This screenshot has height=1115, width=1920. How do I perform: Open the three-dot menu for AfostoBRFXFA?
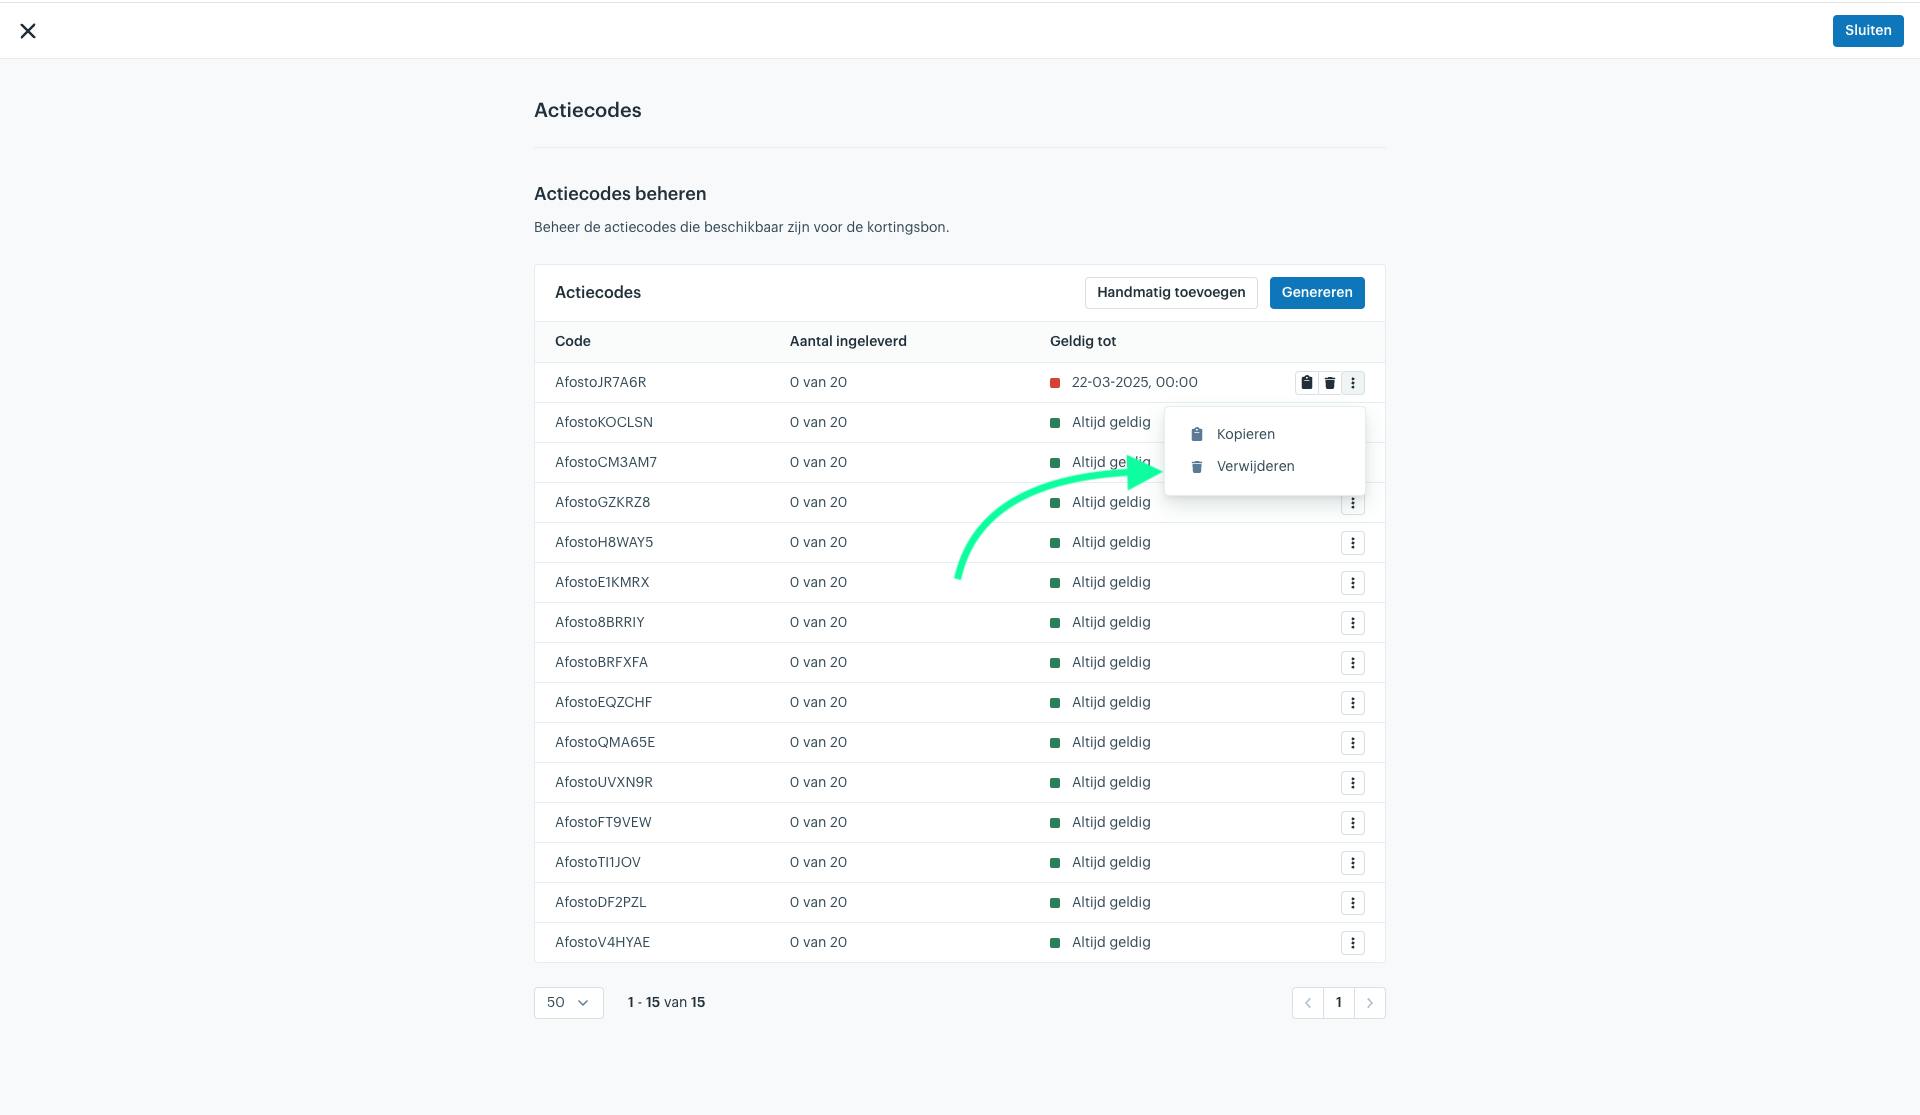(x=1352, y=663)
